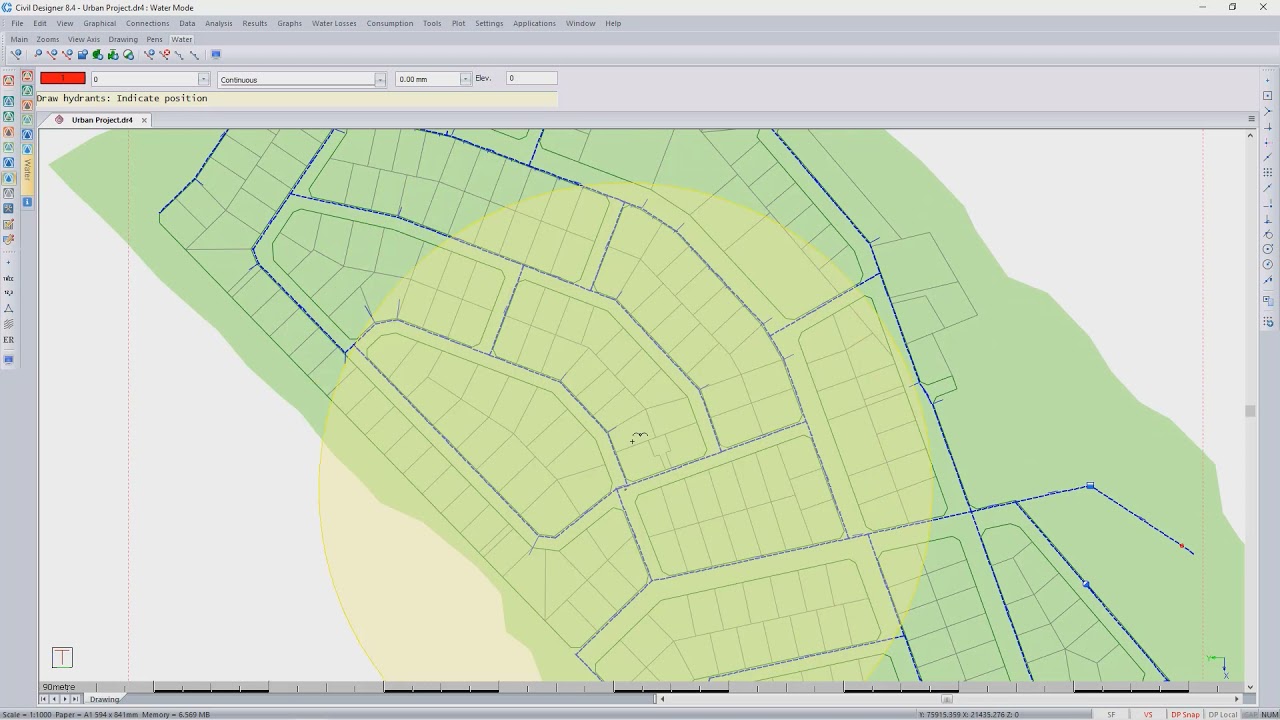Screen dimensions: 1280x720
Task: Switch to the Main toolbar tab
Action: (x=19, y=39)
